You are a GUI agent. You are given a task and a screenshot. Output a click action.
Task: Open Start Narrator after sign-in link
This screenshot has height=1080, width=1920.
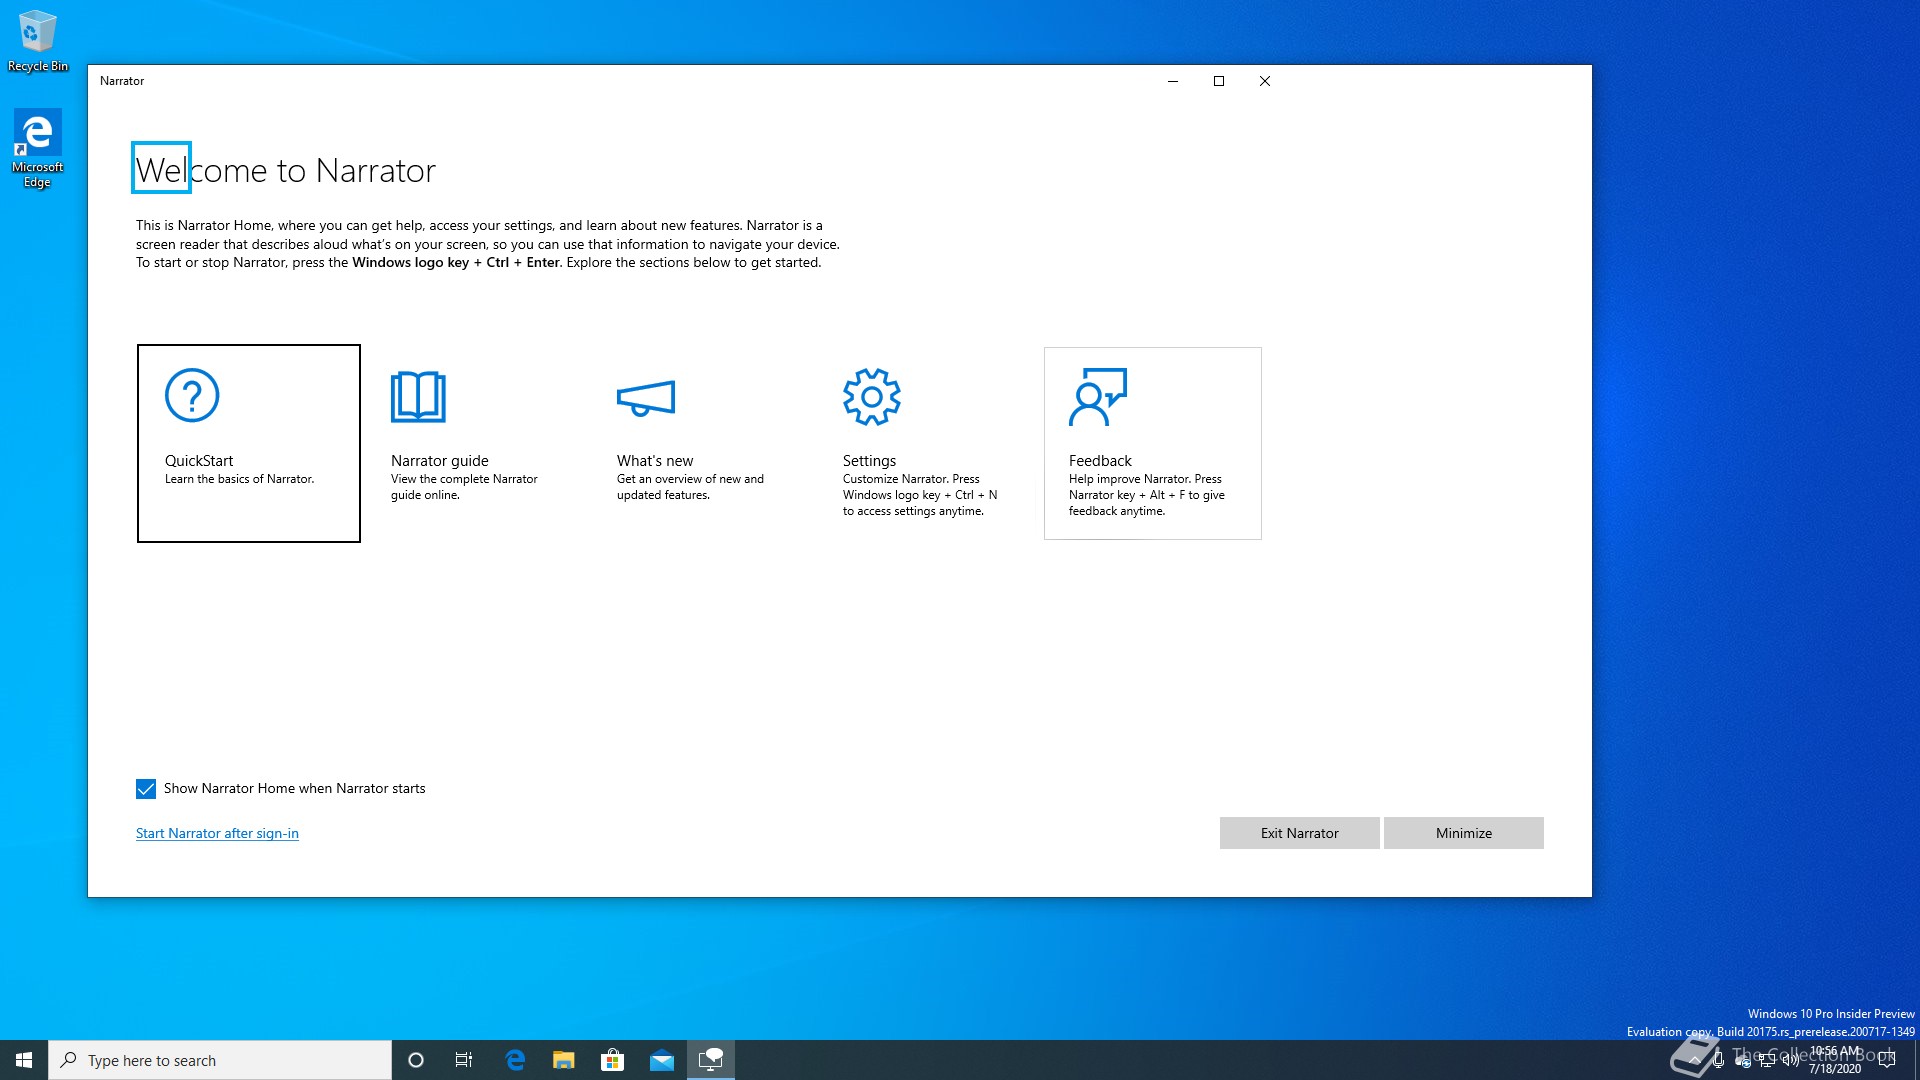(217, 833)
